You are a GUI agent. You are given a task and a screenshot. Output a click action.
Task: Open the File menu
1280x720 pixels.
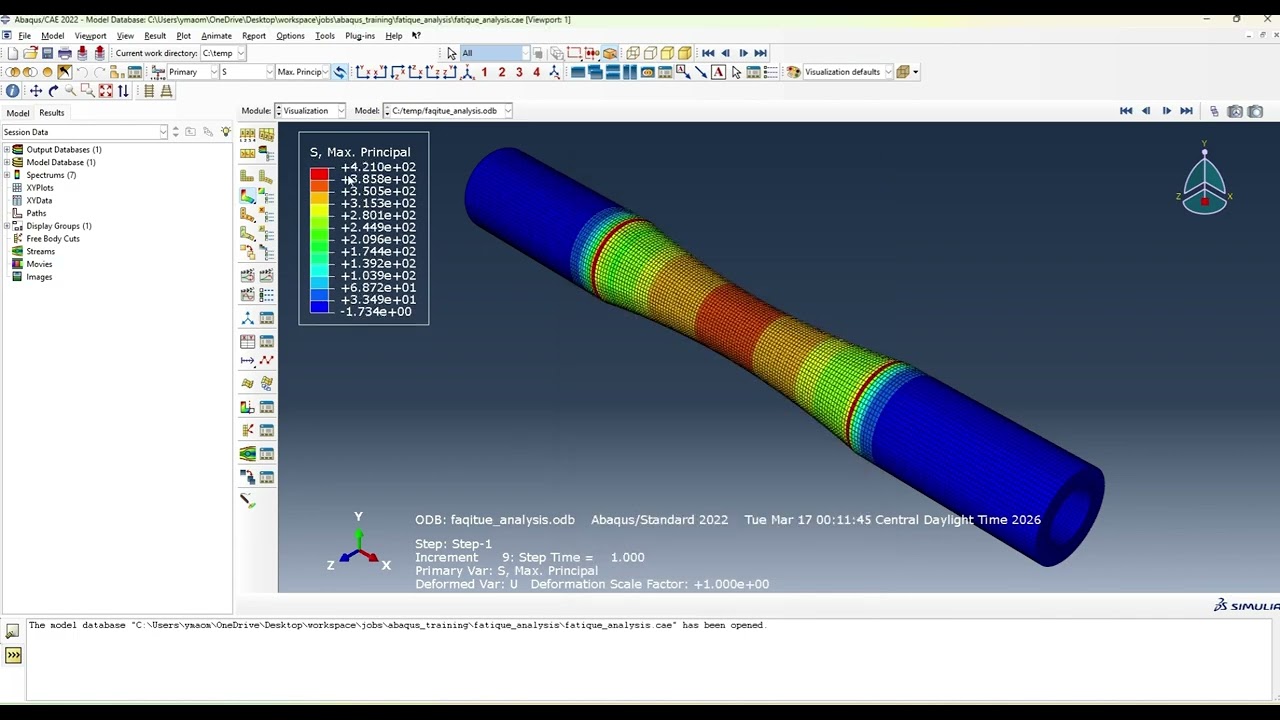point(24,36)
